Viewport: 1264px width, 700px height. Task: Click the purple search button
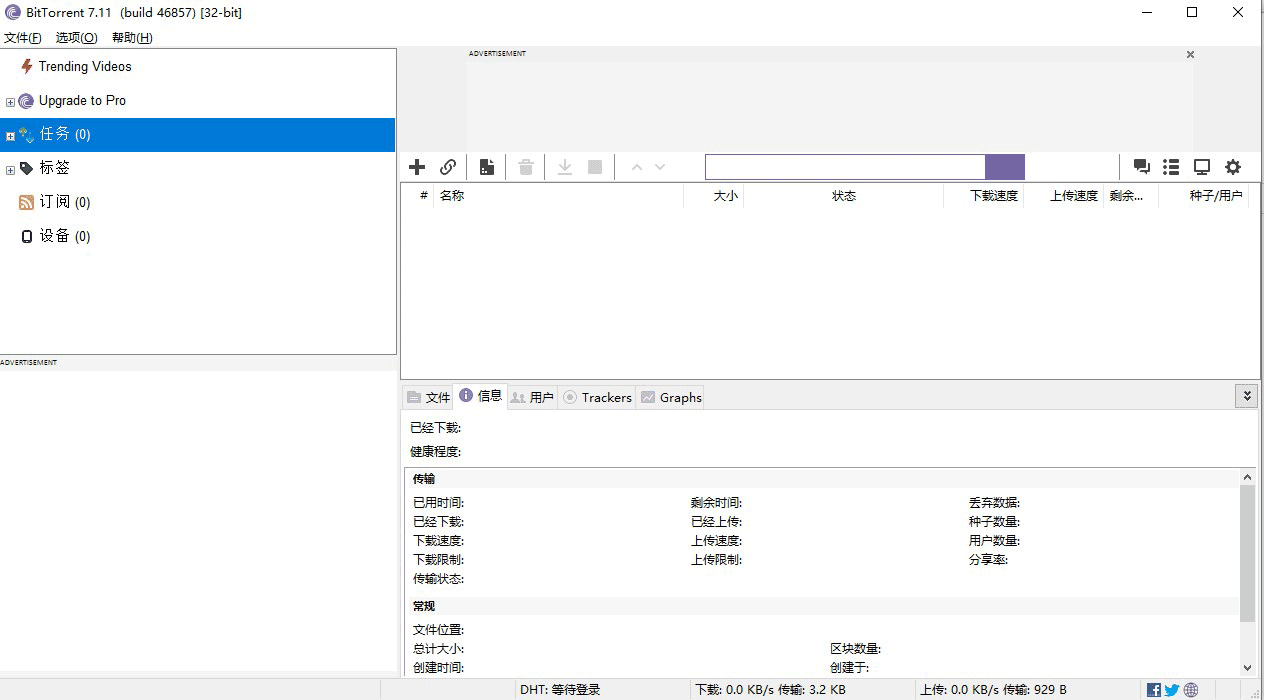coord(1004,167)
